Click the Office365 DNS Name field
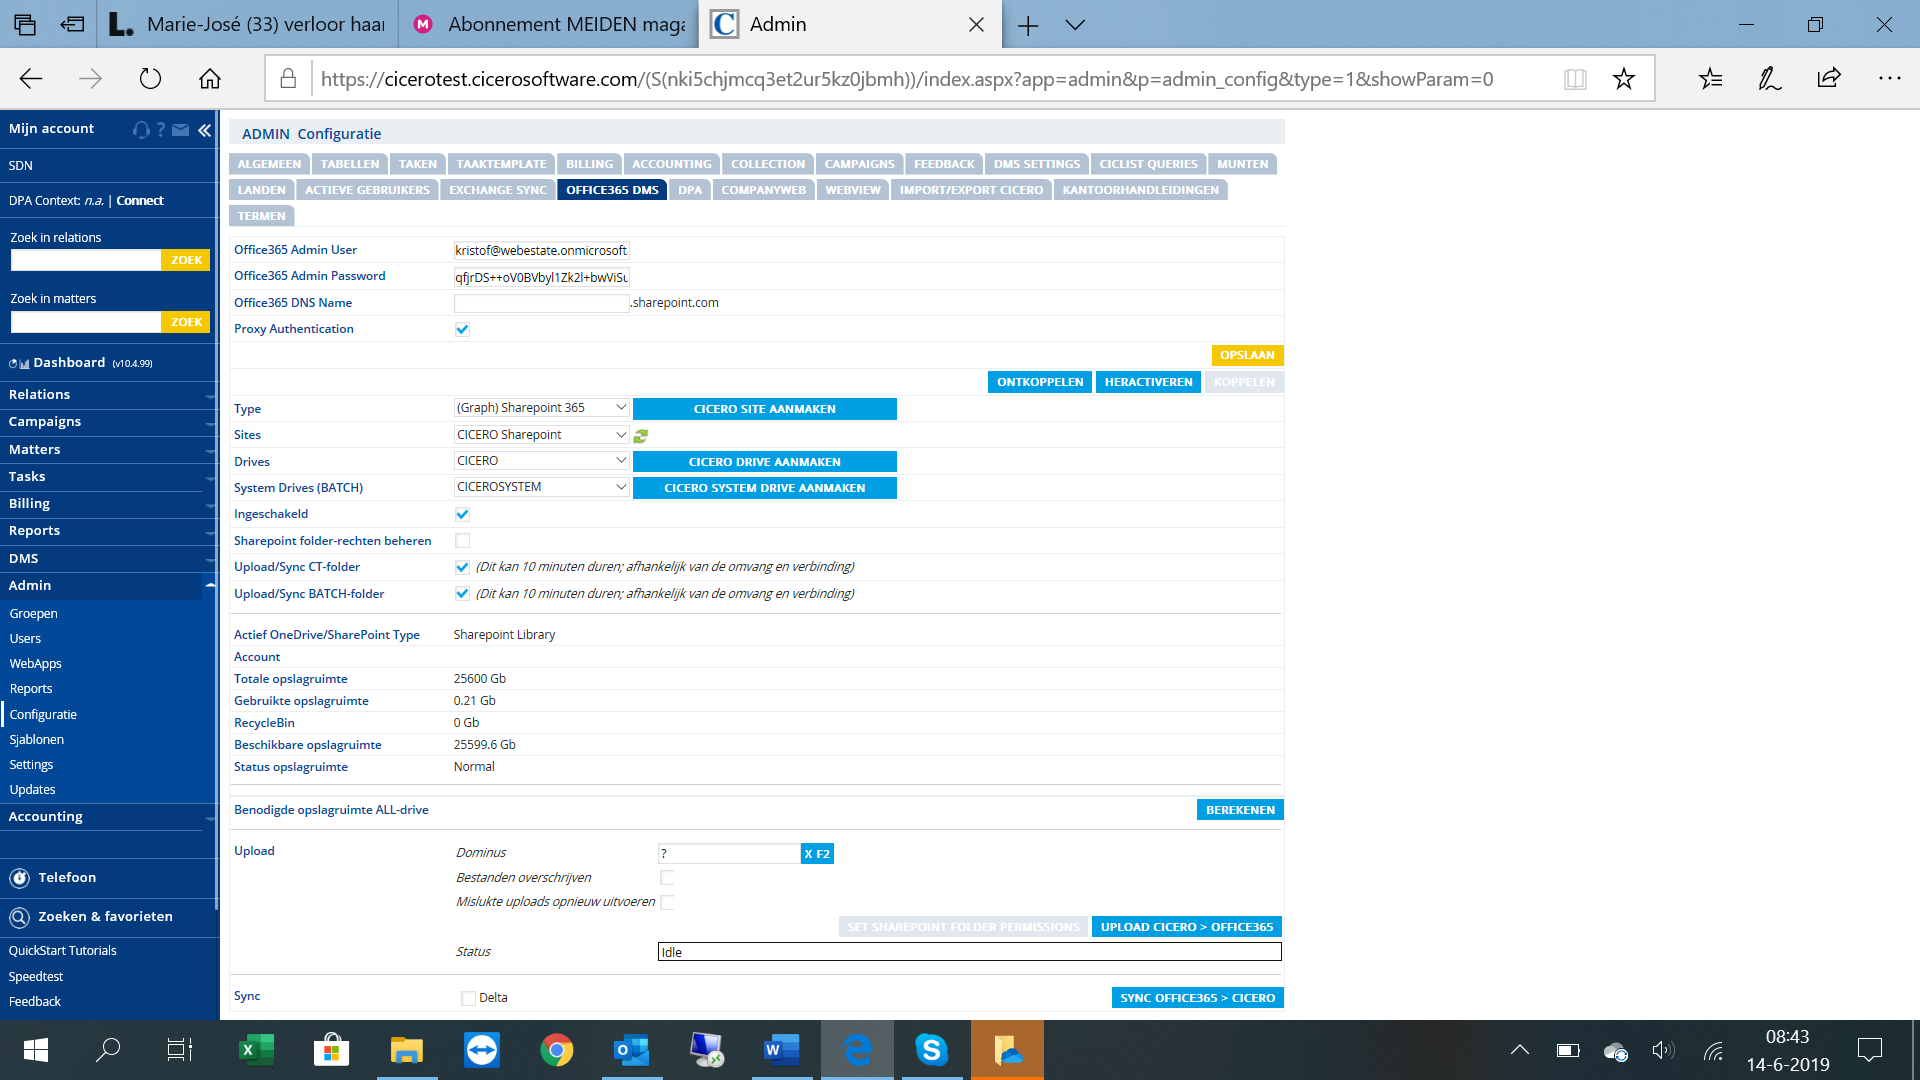The width and height of the screenshot is (1920, 1080). [541, 303]
